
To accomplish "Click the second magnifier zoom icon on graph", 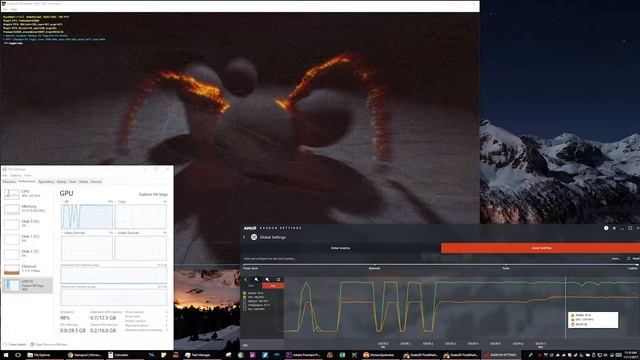I will pyautogui.click(x=267, y=280).
